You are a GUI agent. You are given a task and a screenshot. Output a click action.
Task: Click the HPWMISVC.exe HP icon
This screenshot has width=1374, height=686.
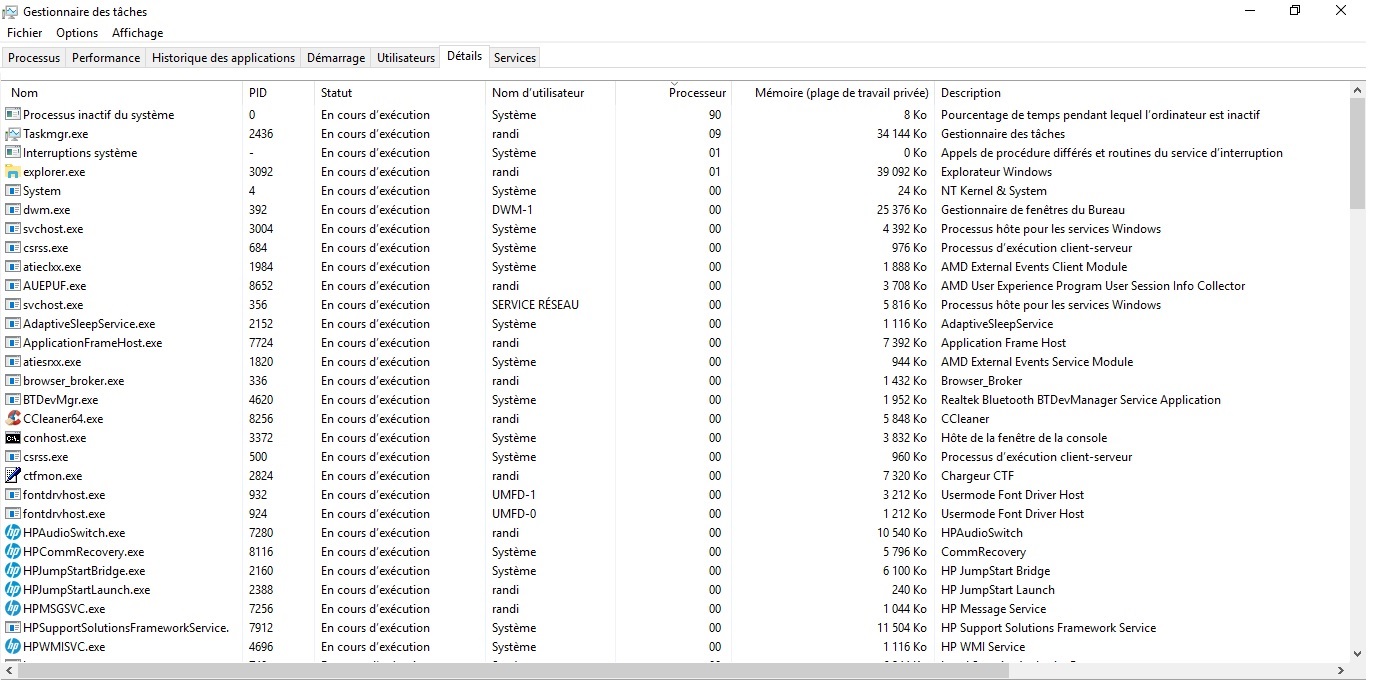[x=13, y=647]
